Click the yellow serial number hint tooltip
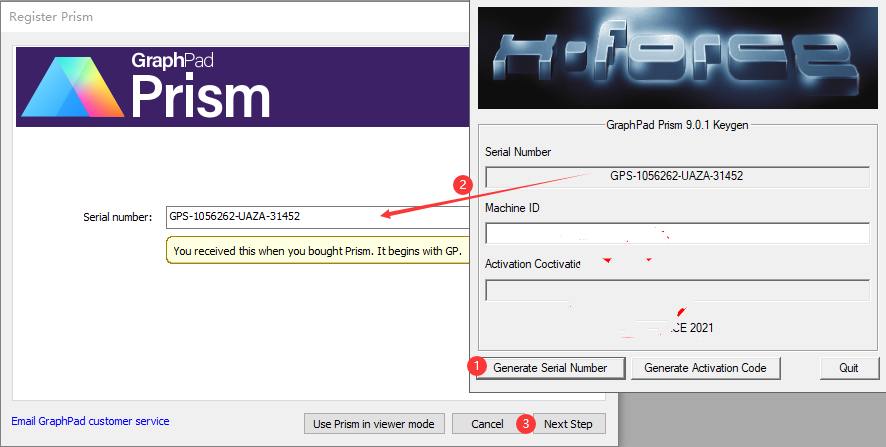Screen dimensions: 886x447 click(x=316, y=251)
